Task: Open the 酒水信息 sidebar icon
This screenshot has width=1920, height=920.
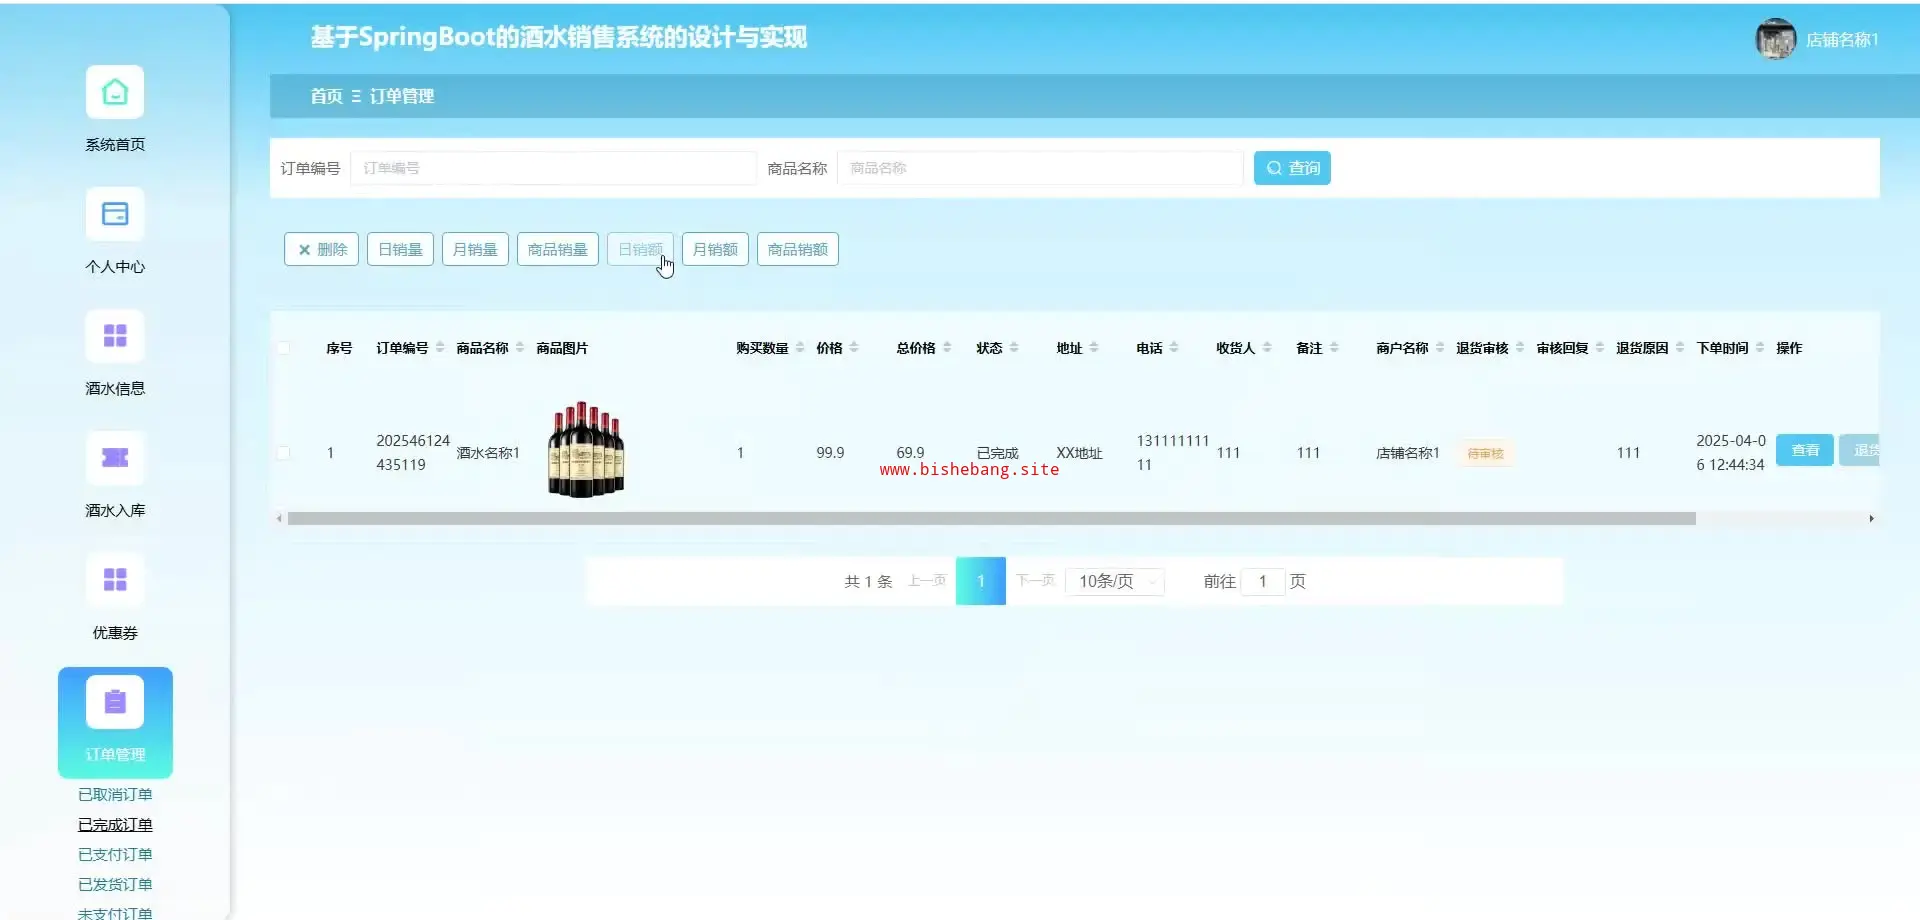Action: pyautogui.click(x=115, y=337)
